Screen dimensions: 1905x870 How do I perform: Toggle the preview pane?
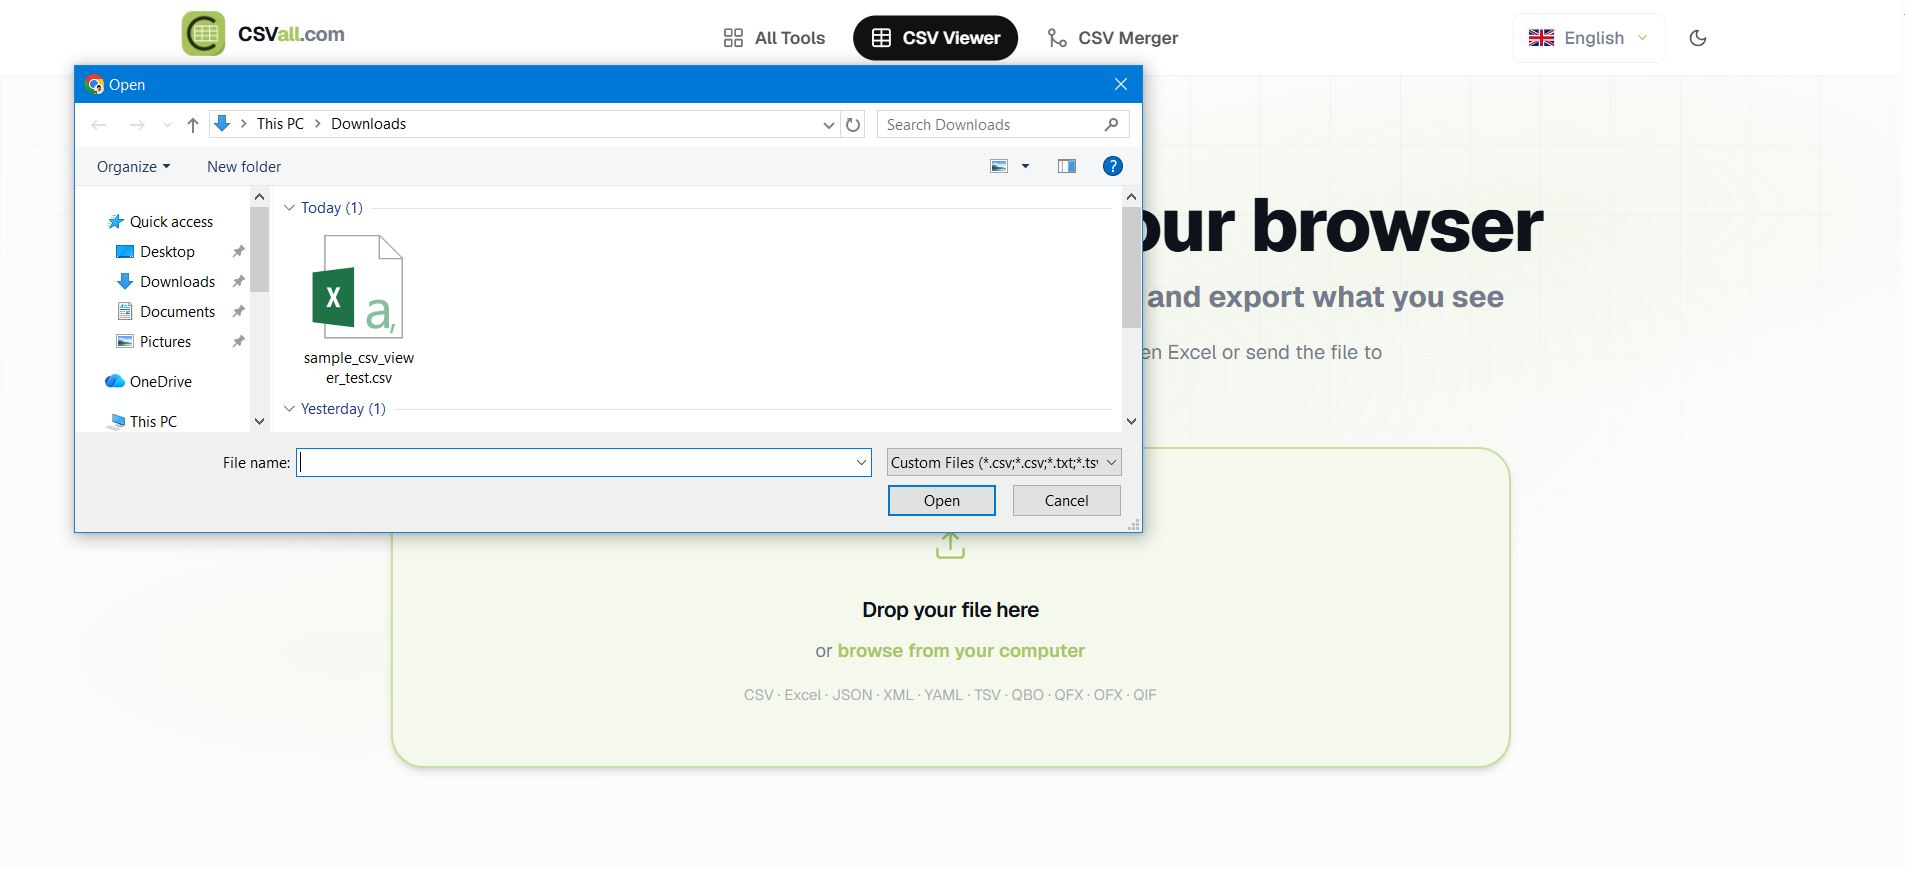click(1067, 167)
